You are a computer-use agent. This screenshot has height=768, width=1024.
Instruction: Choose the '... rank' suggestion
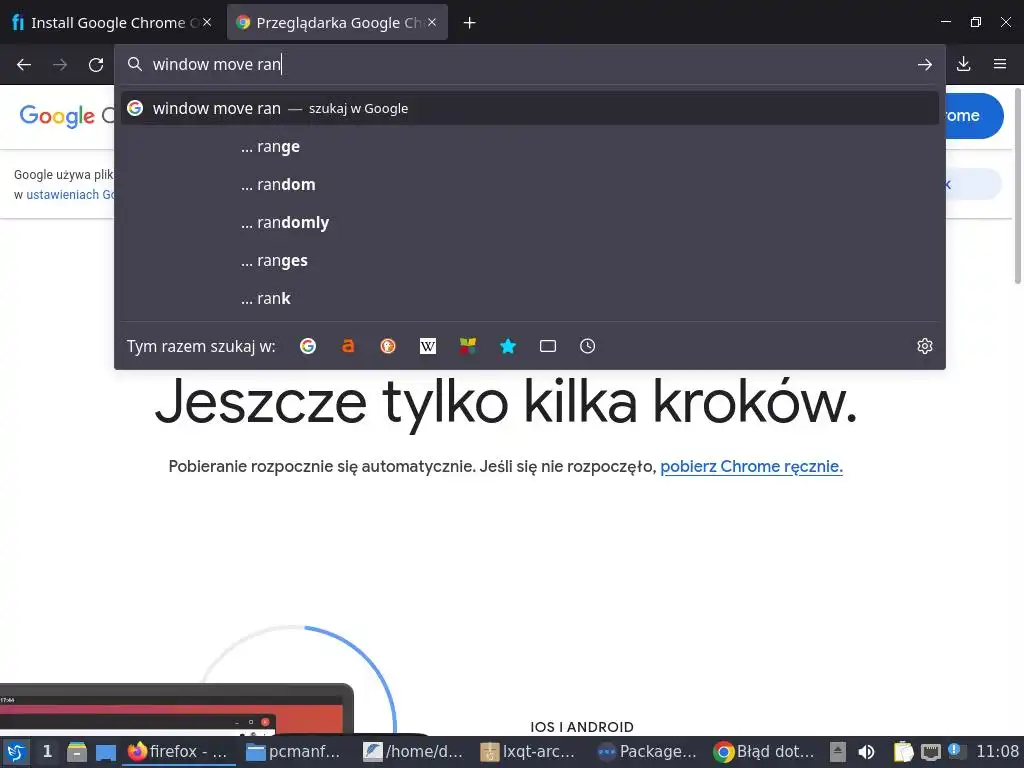click(530, 298)
